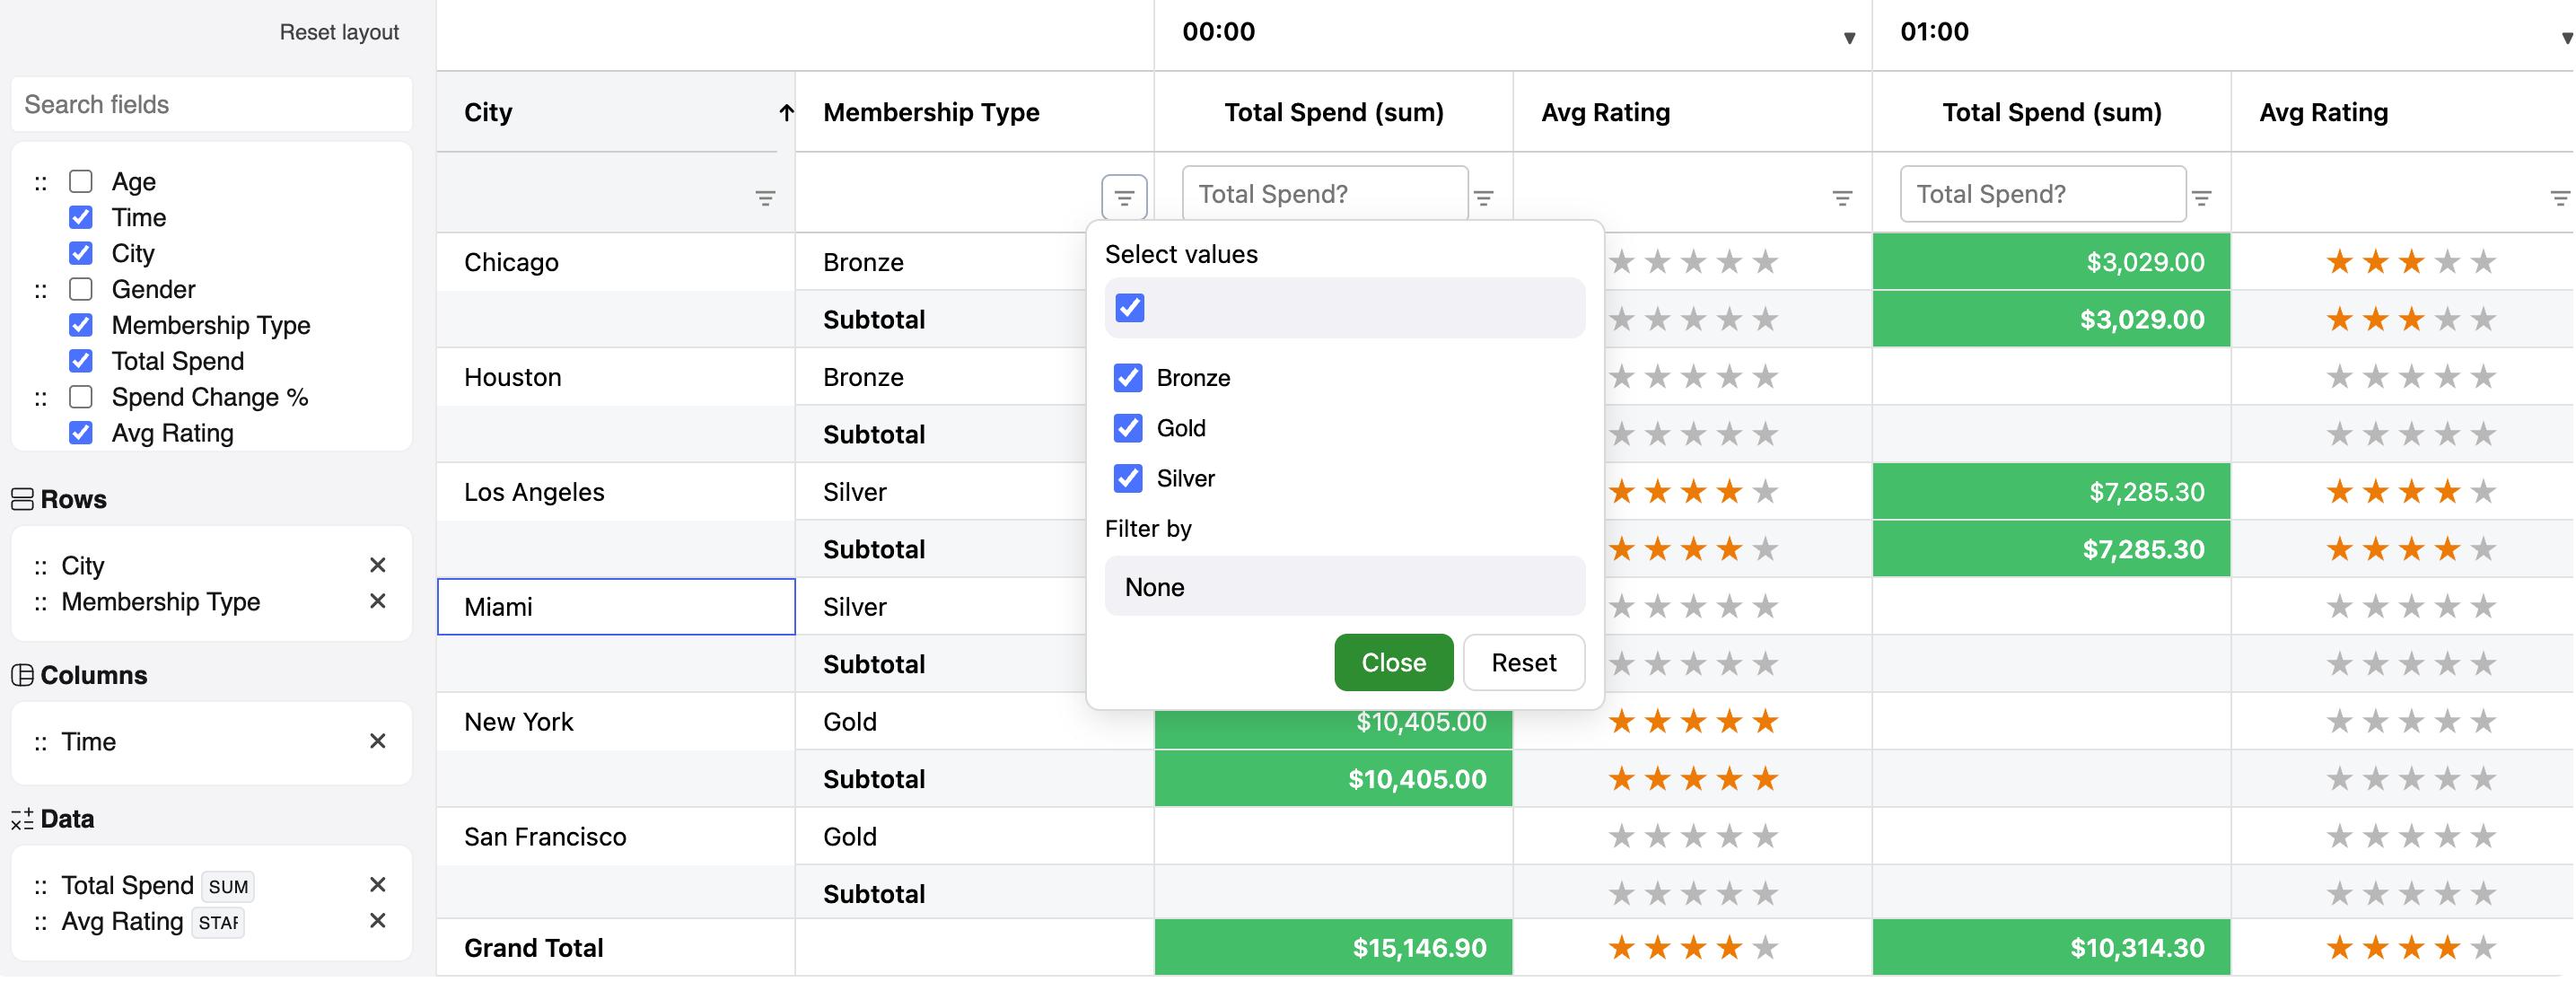The image size is (2576, 982).
Task: Select the Miami city cell
Action: click(x=616, y=607)
